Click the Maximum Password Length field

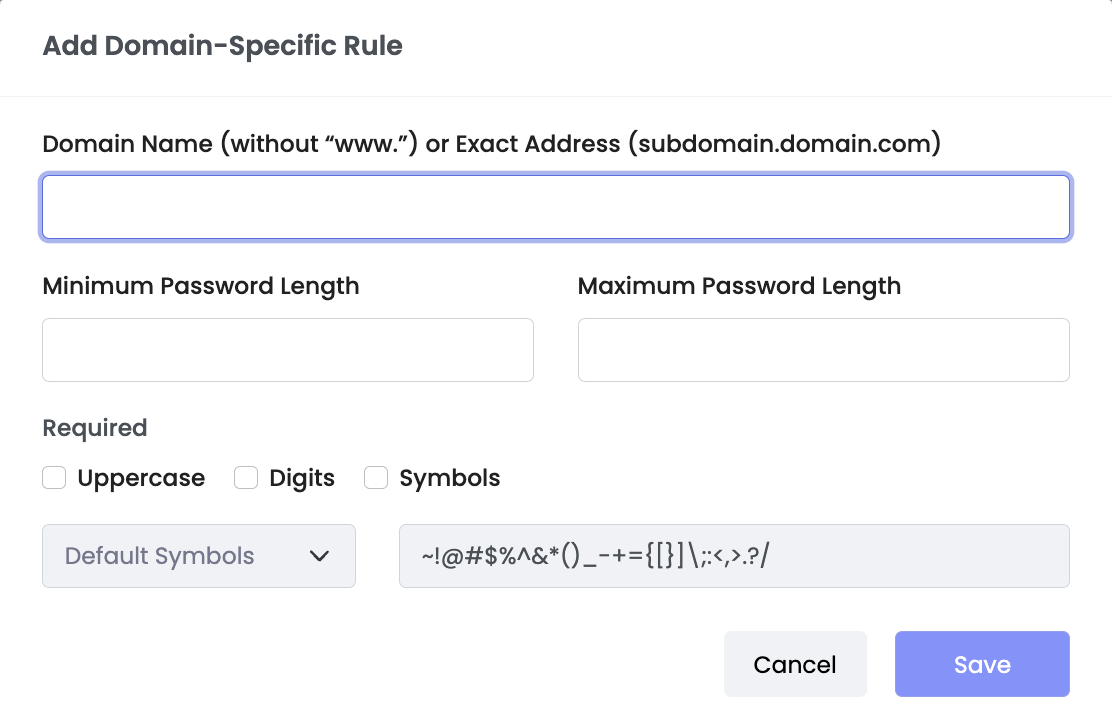tap(824, 350)
